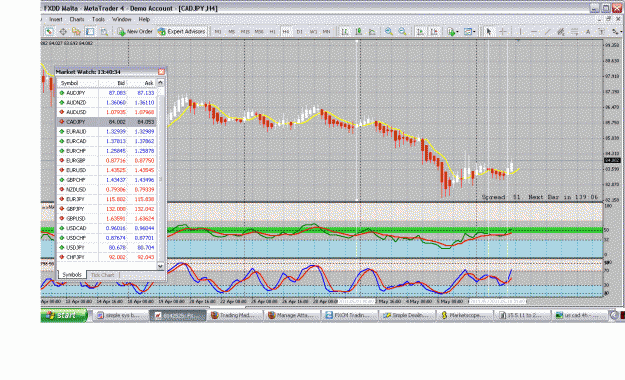625x380 pixels.
Task: Switch chart to M5 timeframe
Action: click(x=231, y=32)
